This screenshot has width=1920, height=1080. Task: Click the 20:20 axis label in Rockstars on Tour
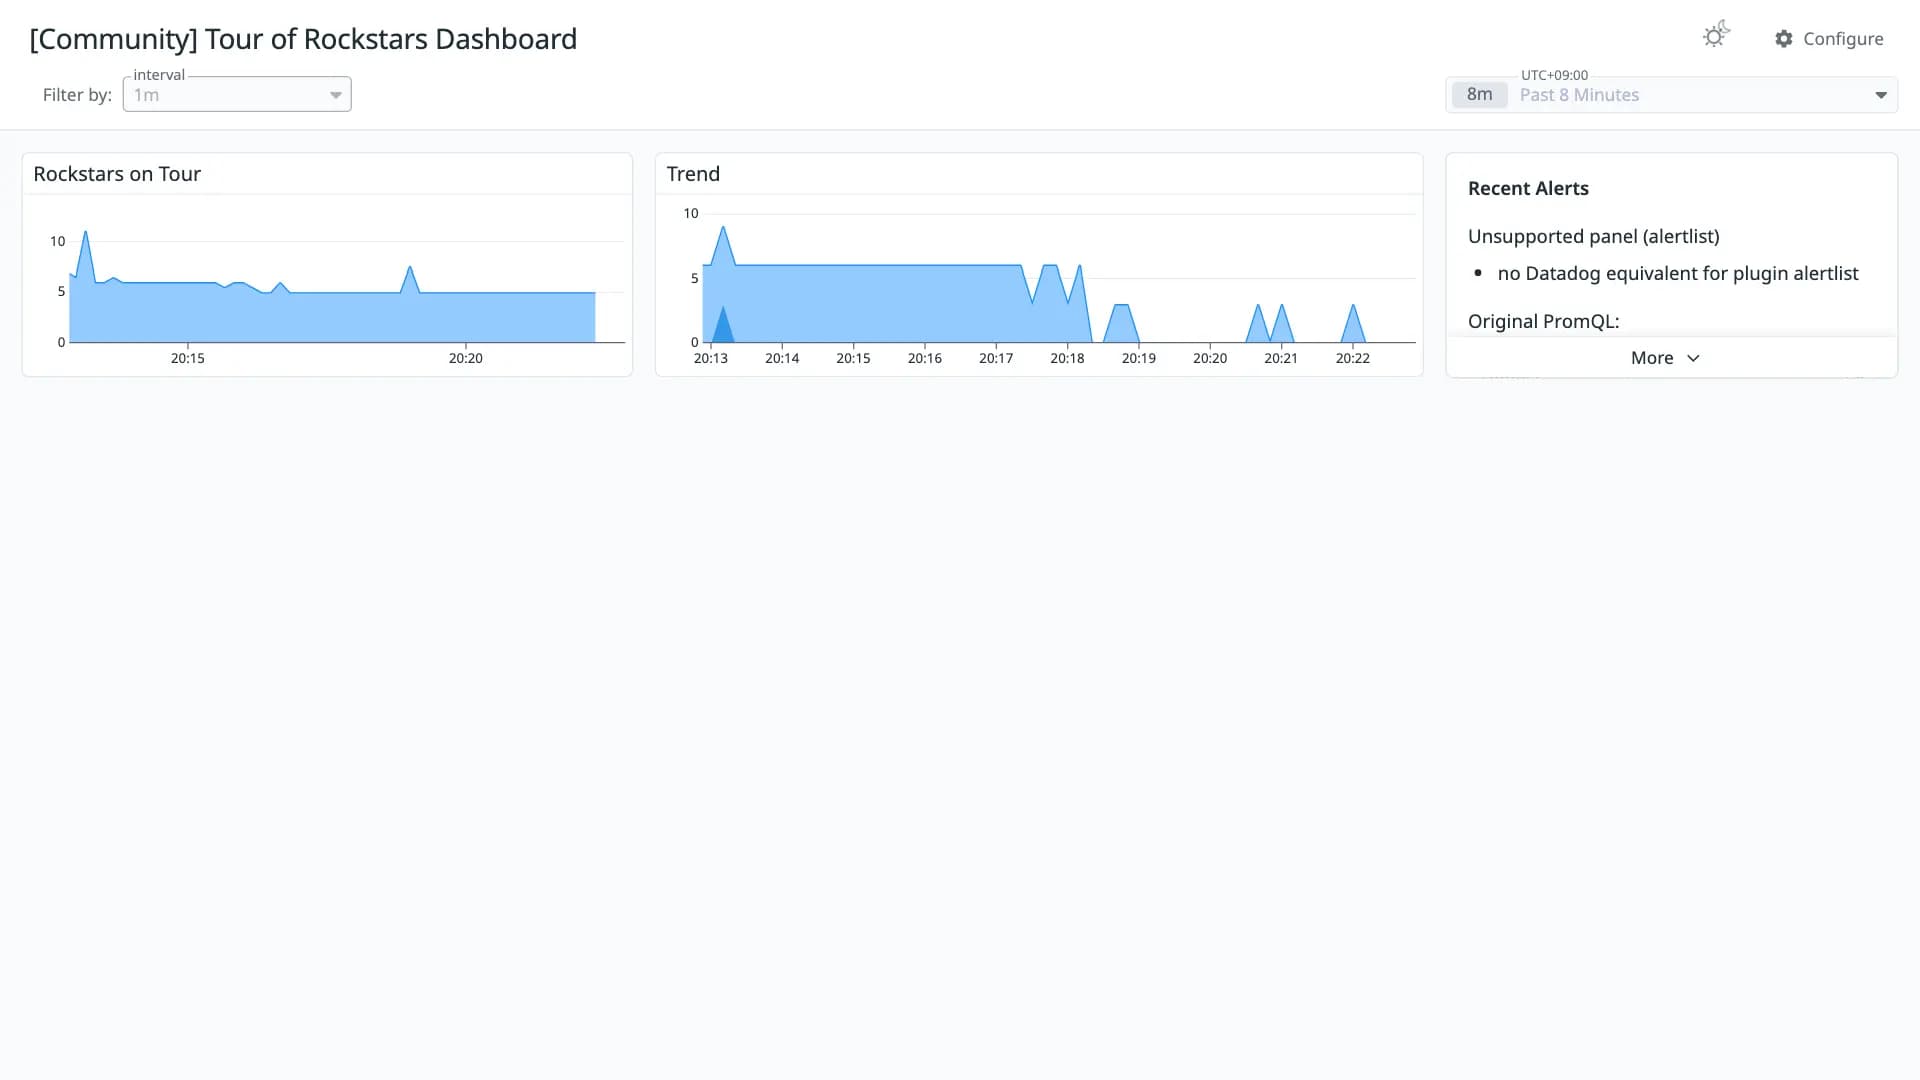(466, 358)
